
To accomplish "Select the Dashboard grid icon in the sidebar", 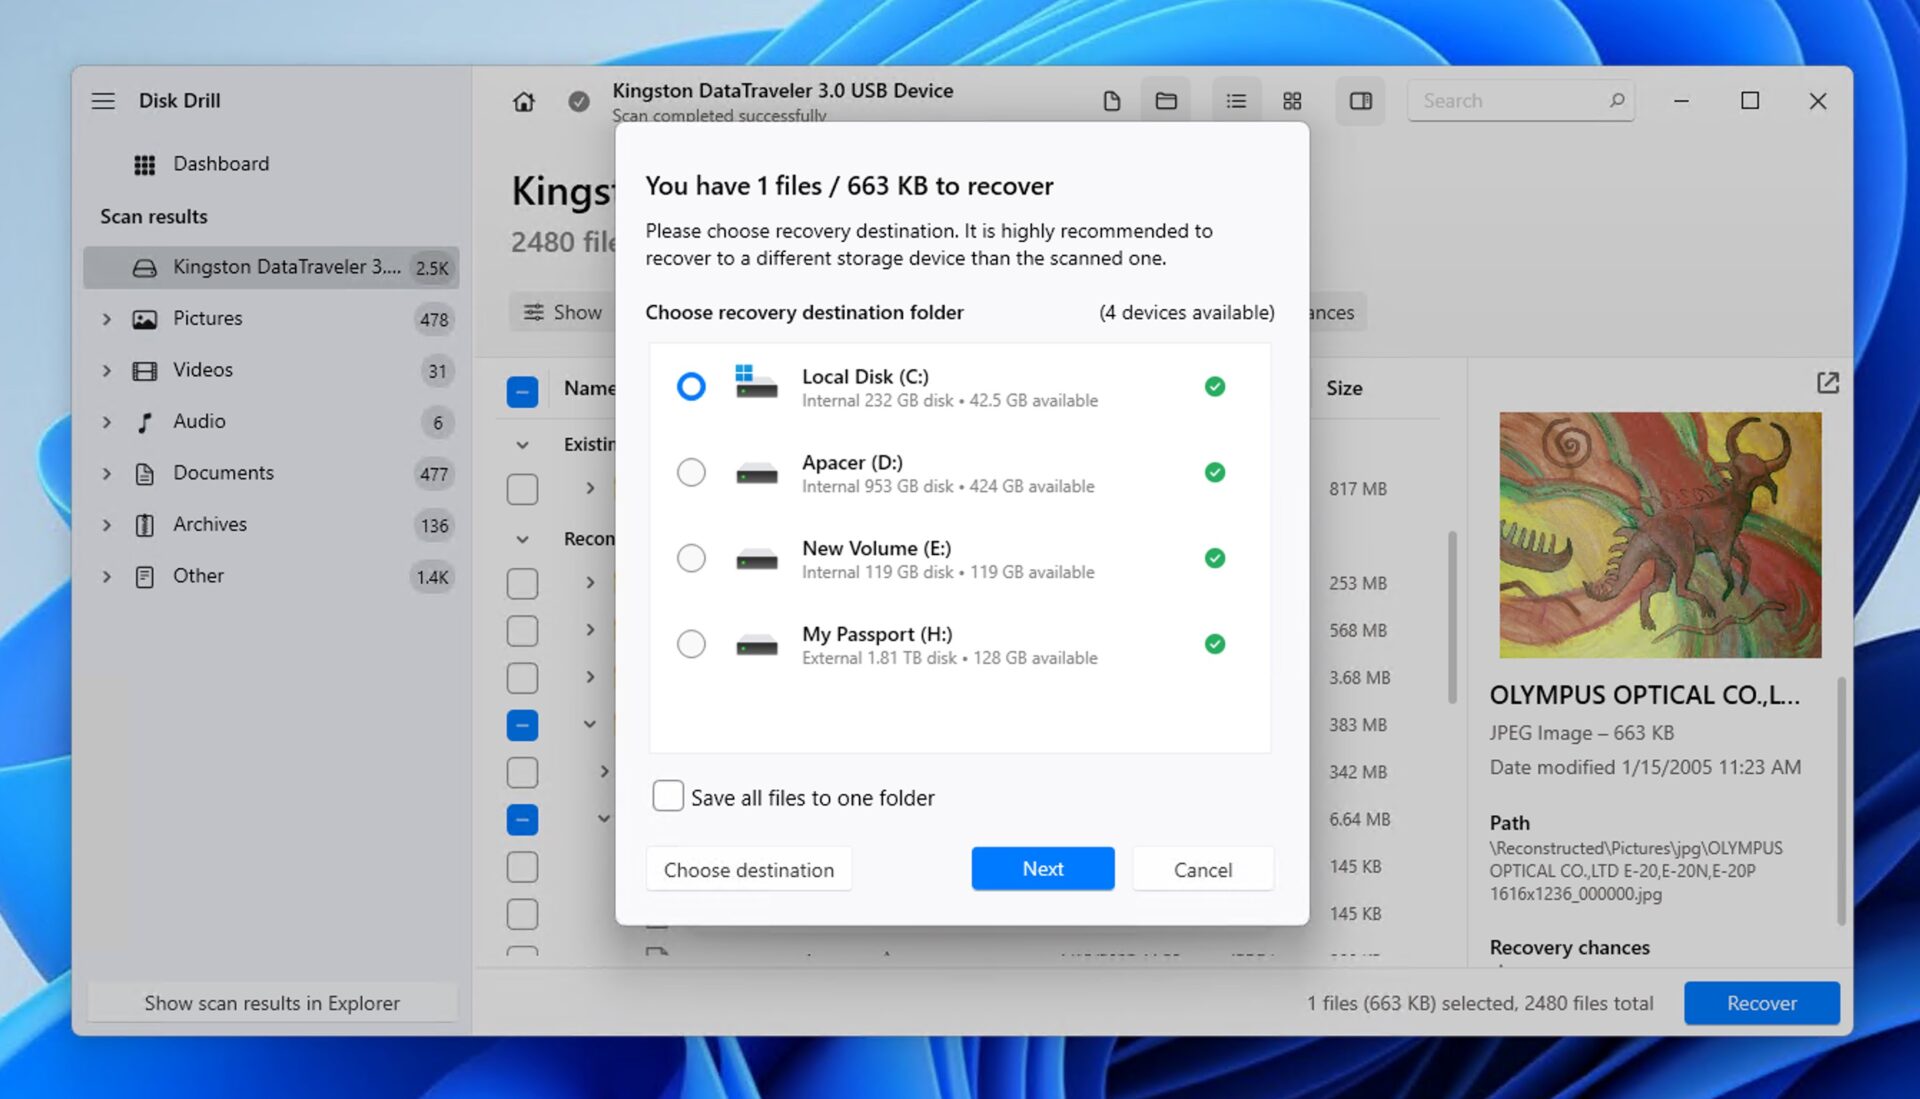I will (x=145, y=163).
